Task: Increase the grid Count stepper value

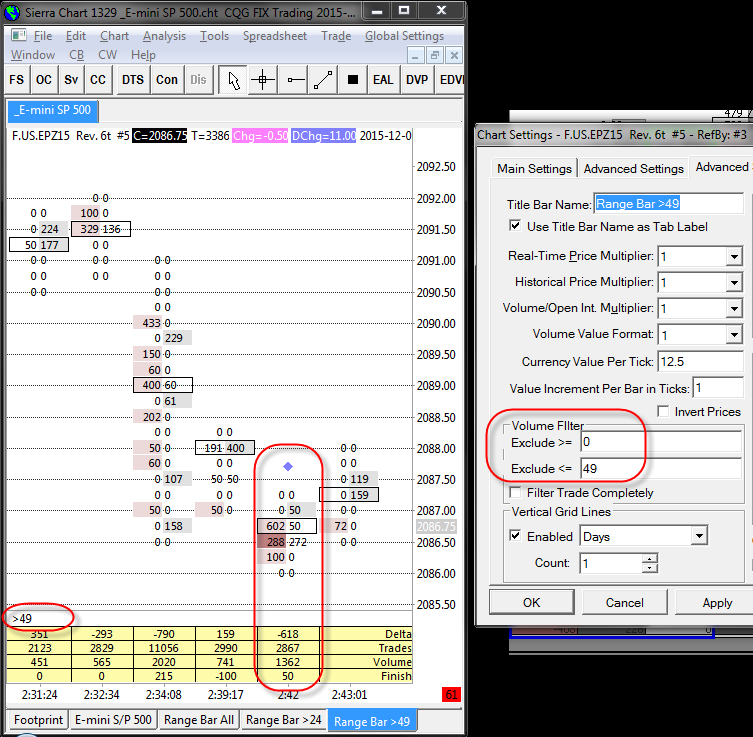Action: click(650, 559)
